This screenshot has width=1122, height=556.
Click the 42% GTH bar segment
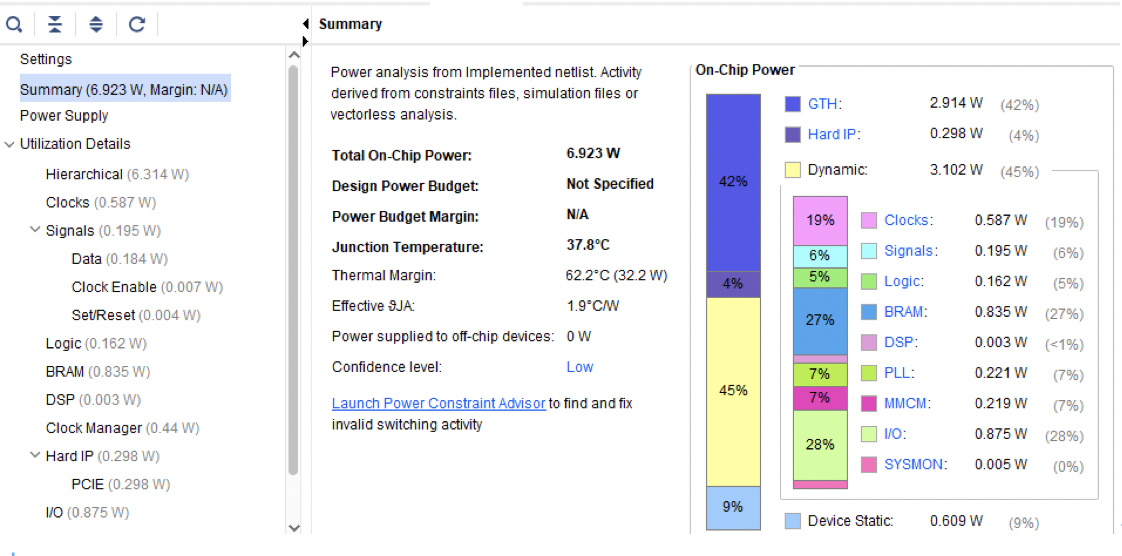[x=733, y=182]
